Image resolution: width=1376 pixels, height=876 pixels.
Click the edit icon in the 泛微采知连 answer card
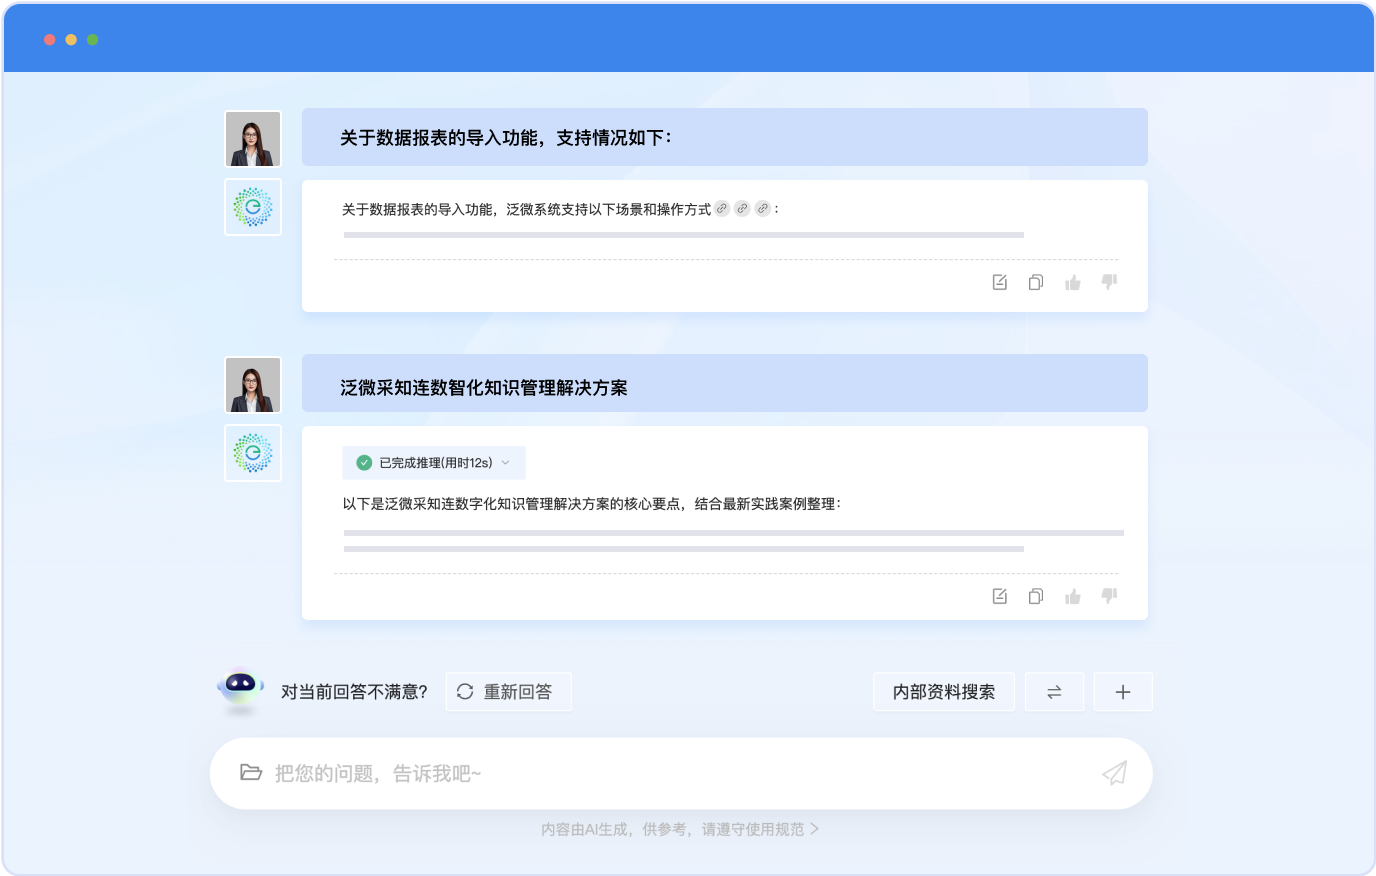click(x=999, y=596)
